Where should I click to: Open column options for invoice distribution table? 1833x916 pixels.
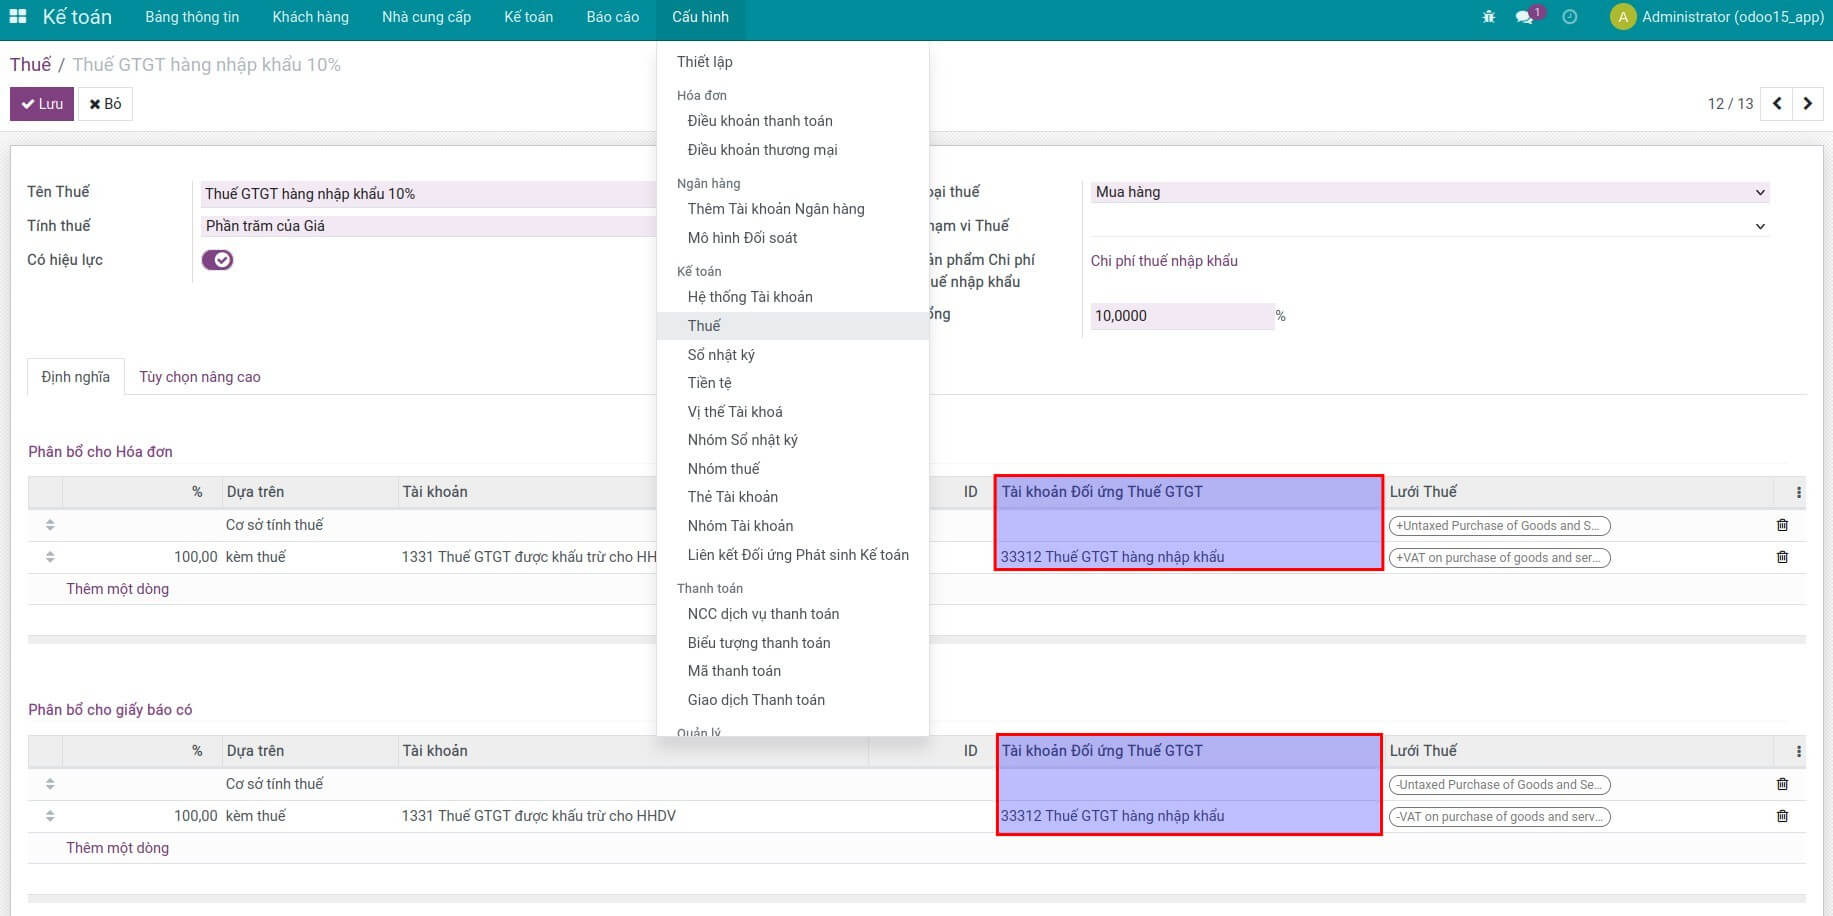click(x=1798, y=492)
